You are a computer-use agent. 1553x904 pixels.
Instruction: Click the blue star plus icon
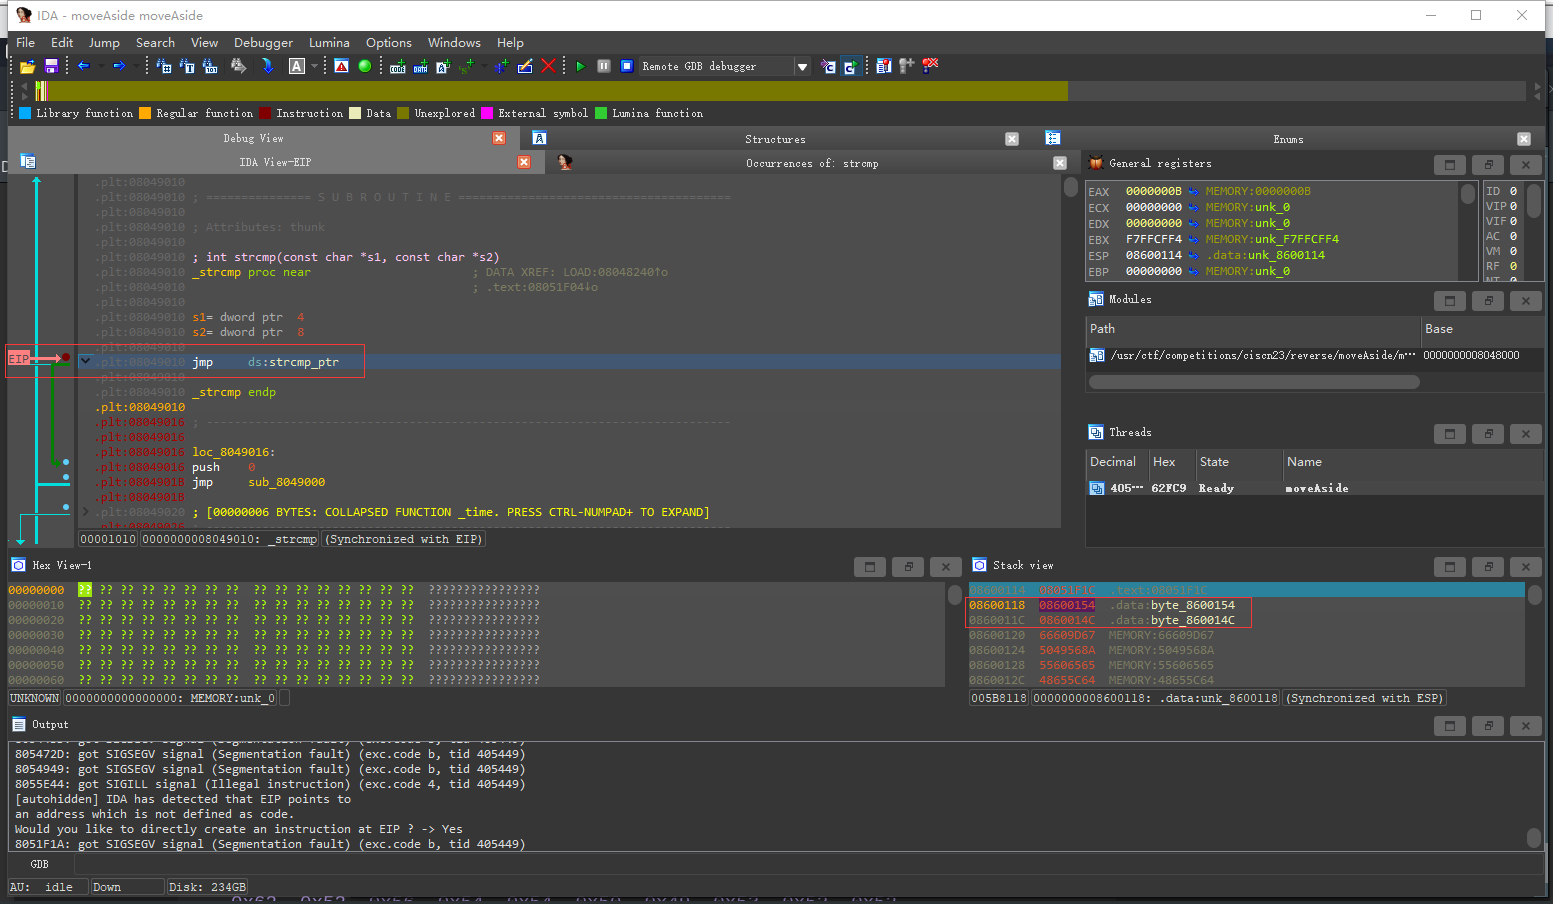coord(501,66)
